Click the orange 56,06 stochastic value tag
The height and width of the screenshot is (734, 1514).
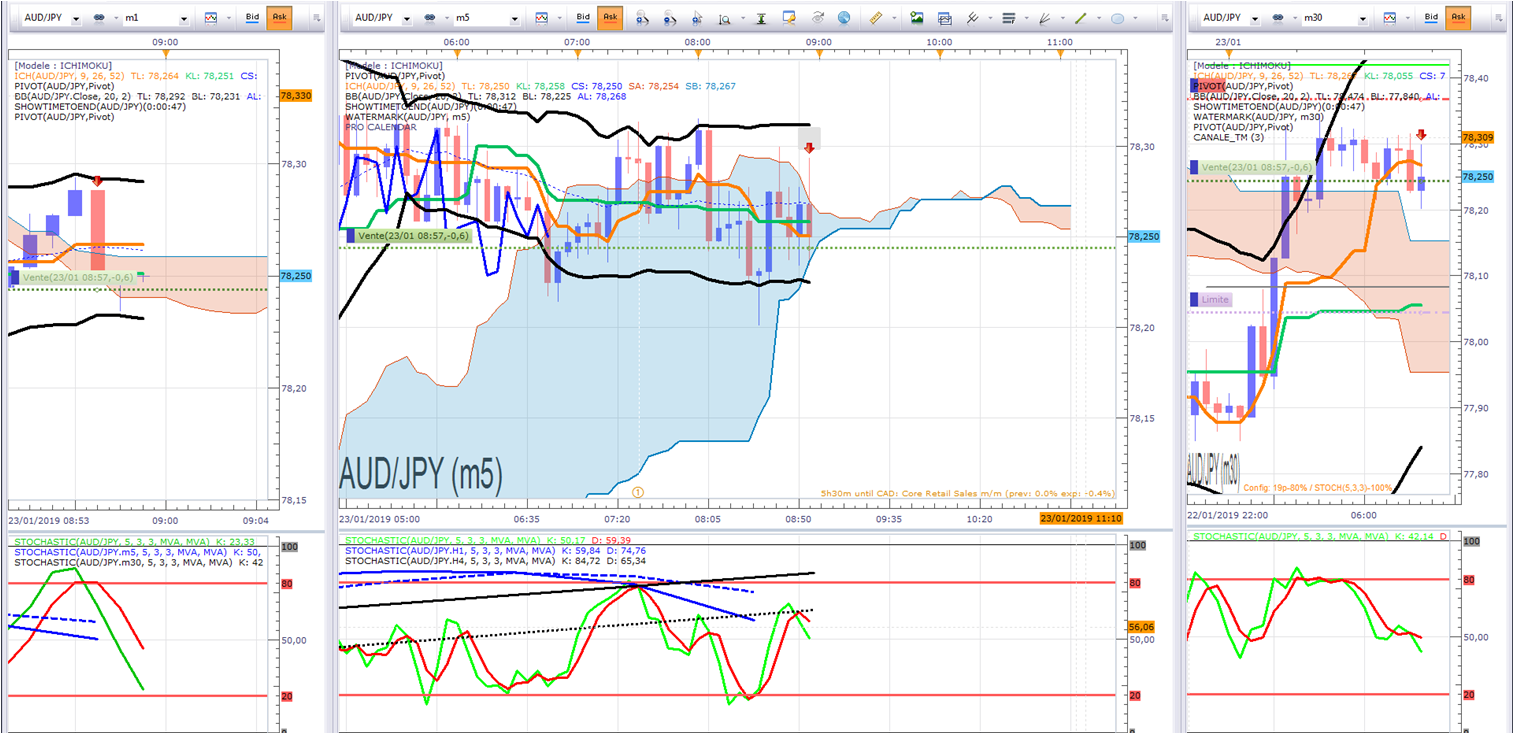[1143, 626]
